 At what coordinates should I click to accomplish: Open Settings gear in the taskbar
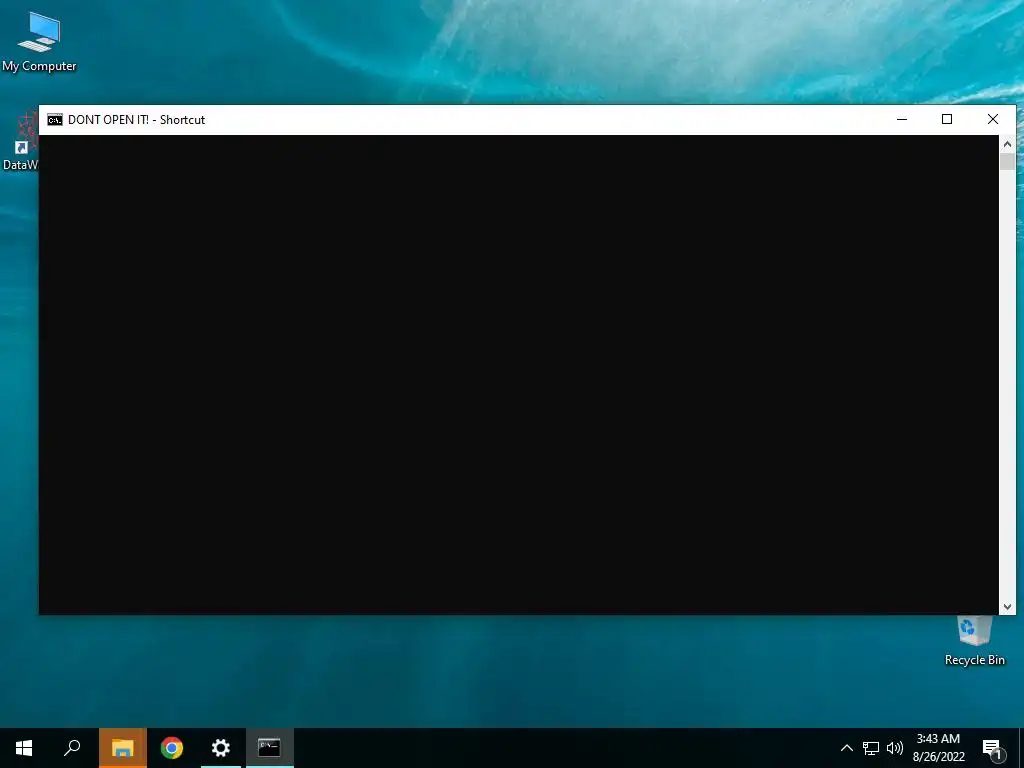[221, 748]
